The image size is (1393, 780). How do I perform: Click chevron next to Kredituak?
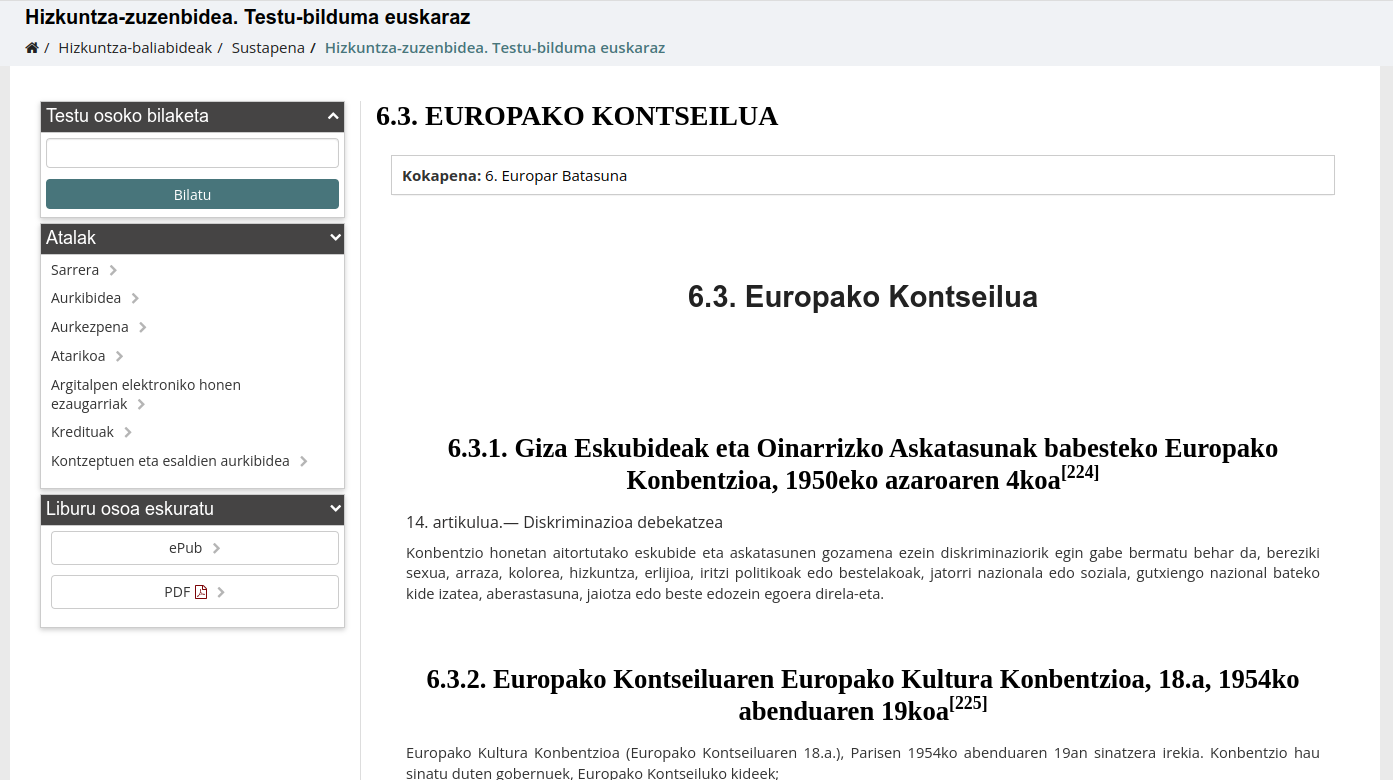pos(128,432)
